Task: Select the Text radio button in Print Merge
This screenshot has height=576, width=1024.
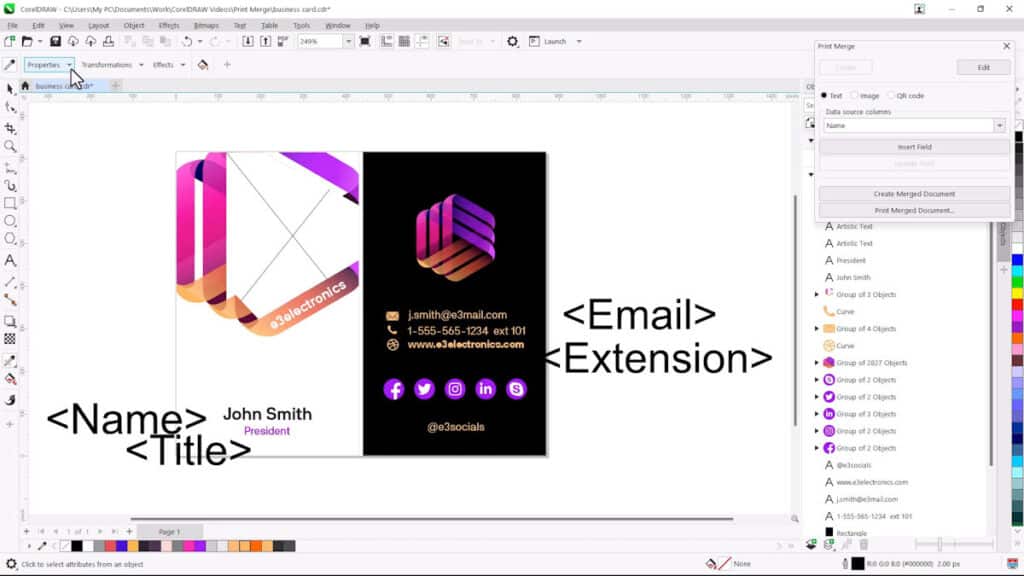Action: tap(825, 95)
